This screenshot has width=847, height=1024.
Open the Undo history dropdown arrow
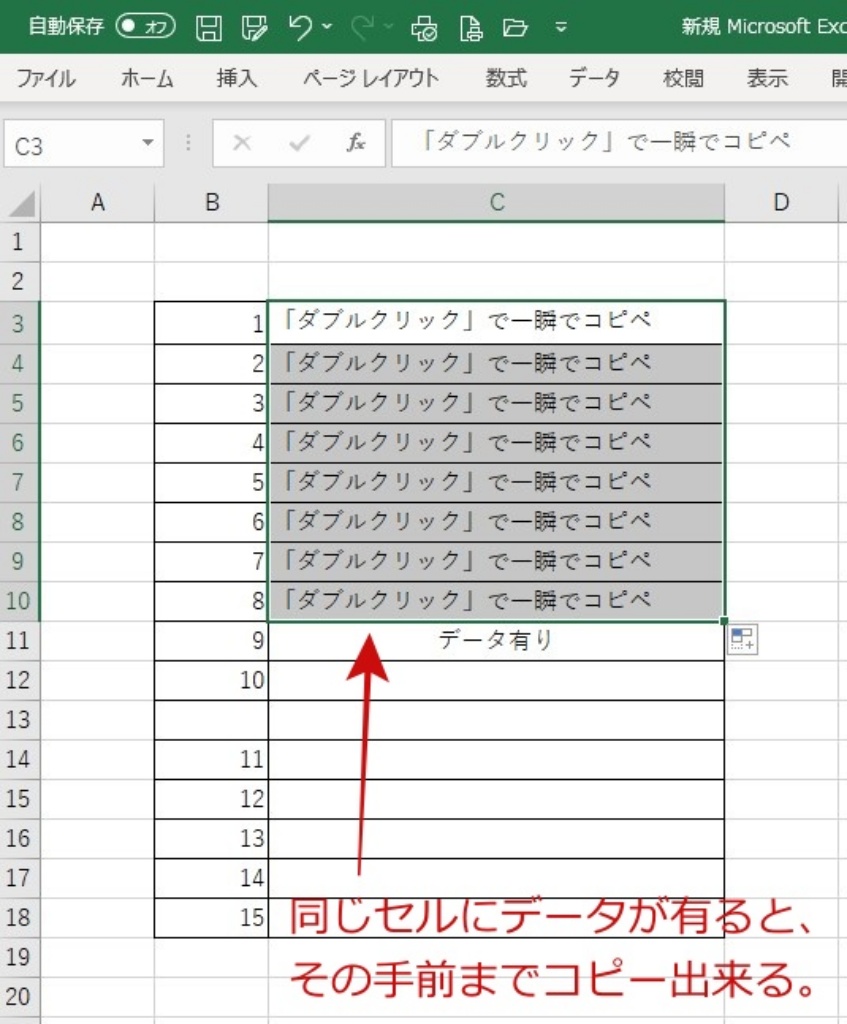pos(327,27)
